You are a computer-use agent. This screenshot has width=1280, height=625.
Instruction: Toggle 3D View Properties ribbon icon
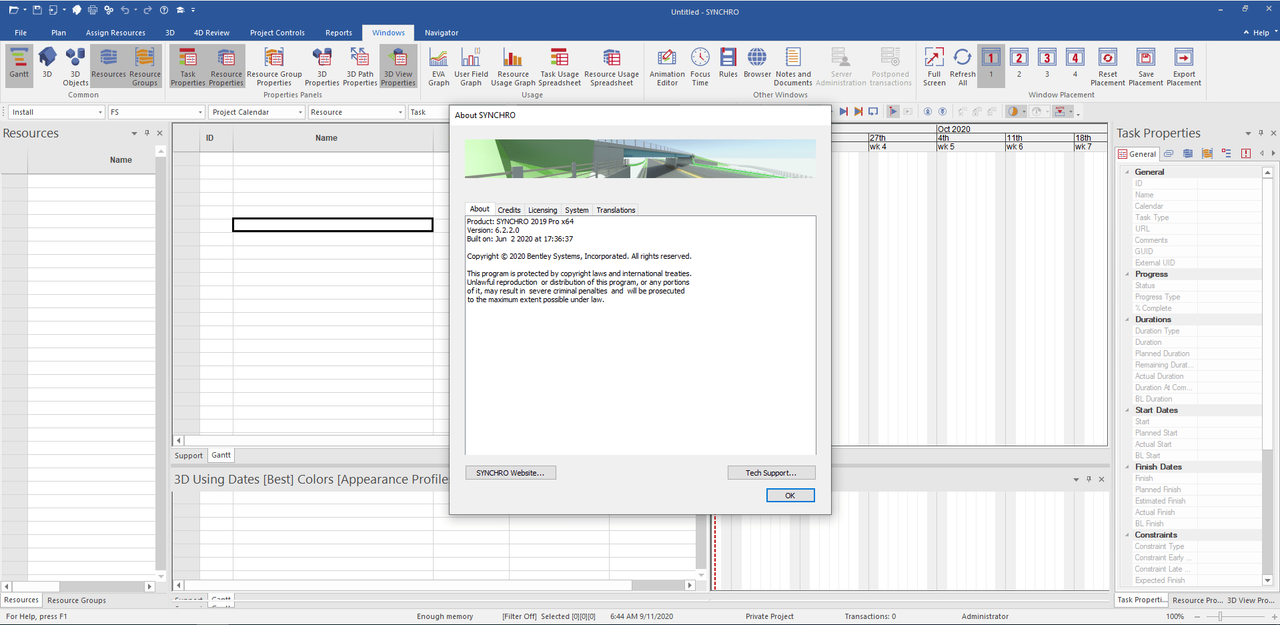pyautogui.click(x=398, y=66)
